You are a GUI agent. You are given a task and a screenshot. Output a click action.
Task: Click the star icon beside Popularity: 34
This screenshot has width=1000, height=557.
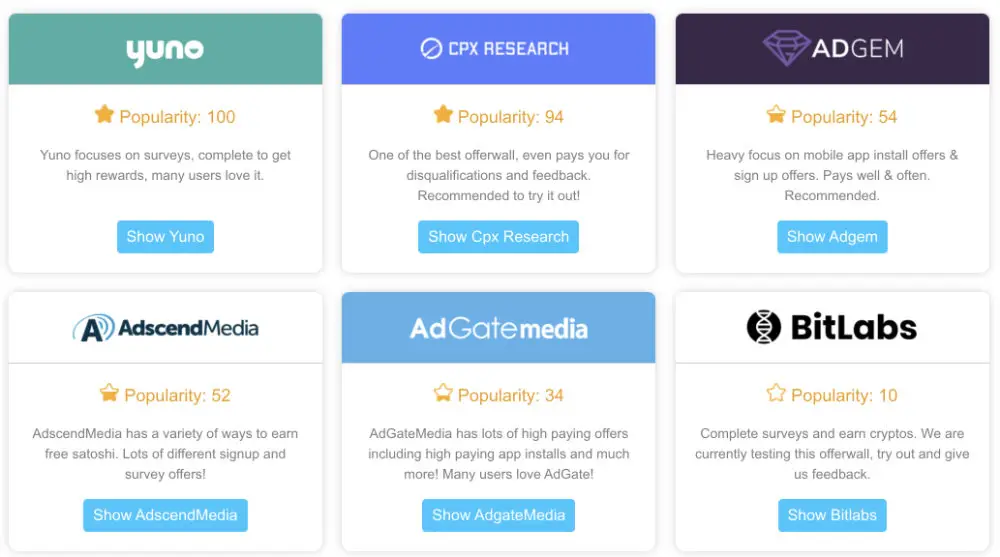(x=443, y=393)
